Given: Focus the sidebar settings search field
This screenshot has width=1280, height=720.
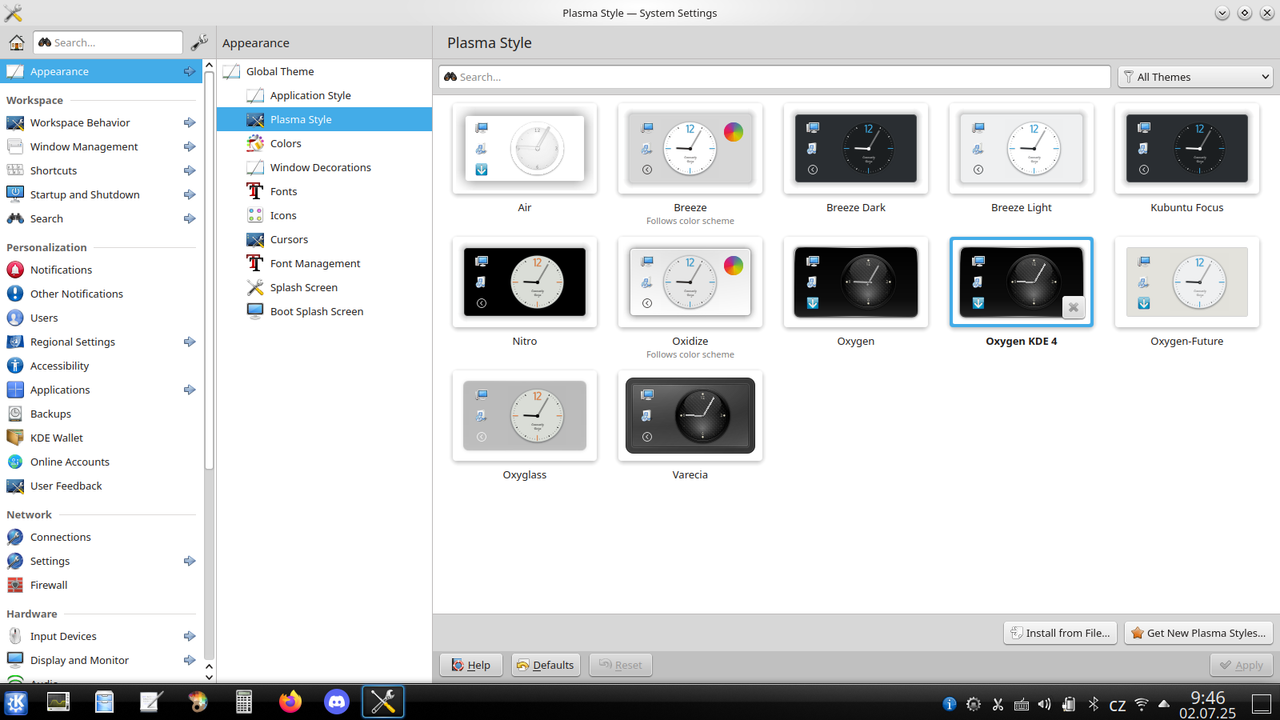Looking at the screenshot, I should 108,42.
